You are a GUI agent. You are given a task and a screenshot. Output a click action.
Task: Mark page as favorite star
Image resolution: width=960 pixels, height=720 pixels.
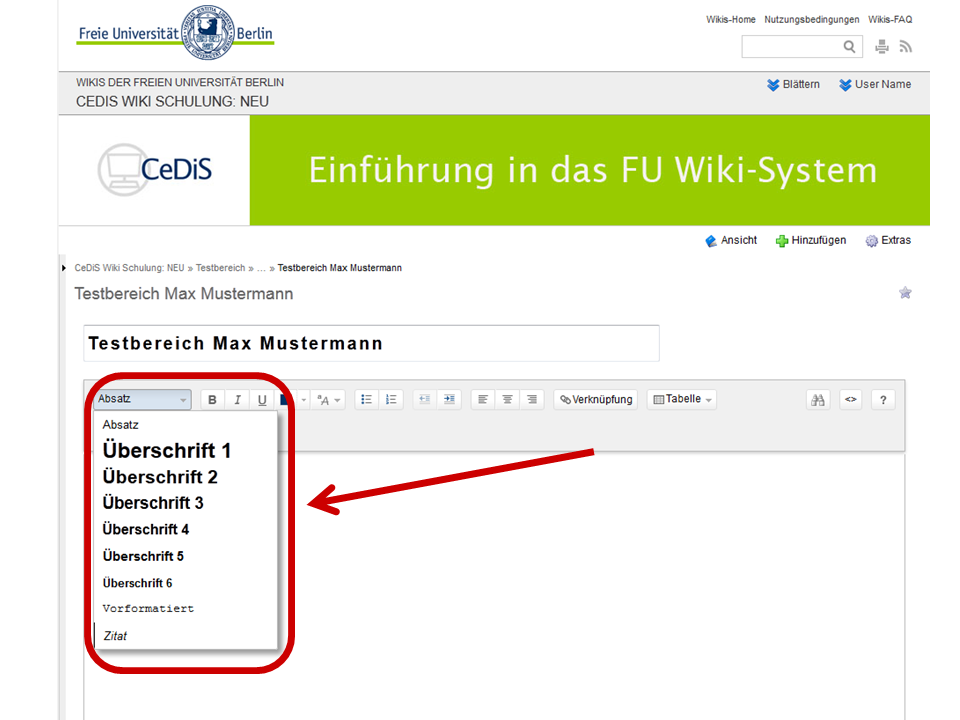(x=905, y=293)
